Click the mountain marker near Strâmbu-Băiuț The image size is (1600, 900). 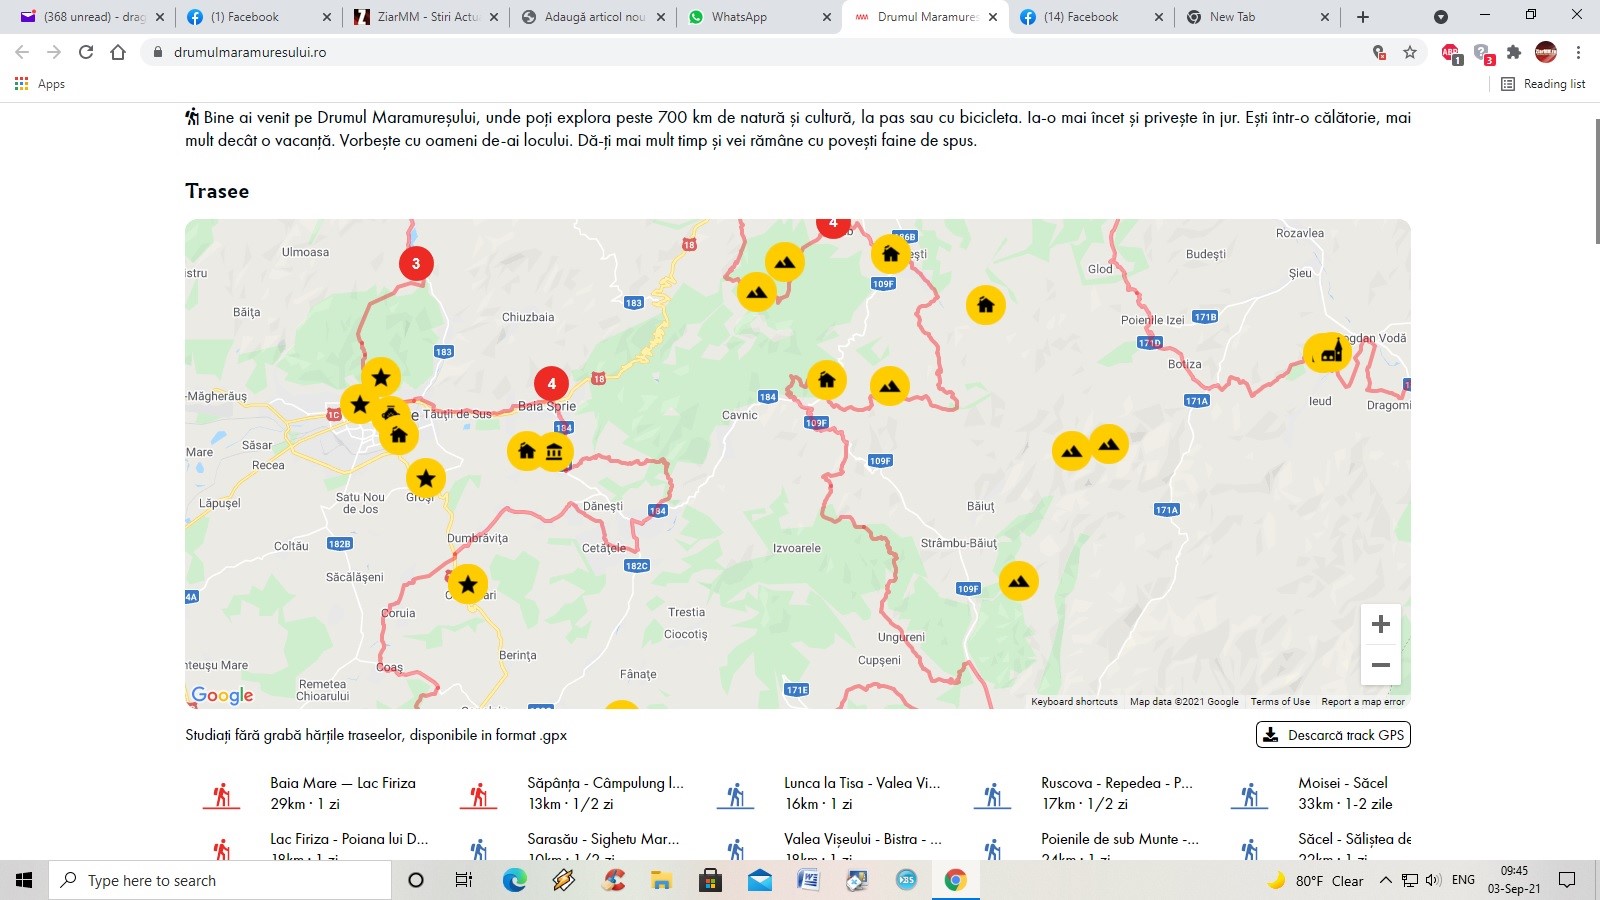click(x=1018, y=581)
